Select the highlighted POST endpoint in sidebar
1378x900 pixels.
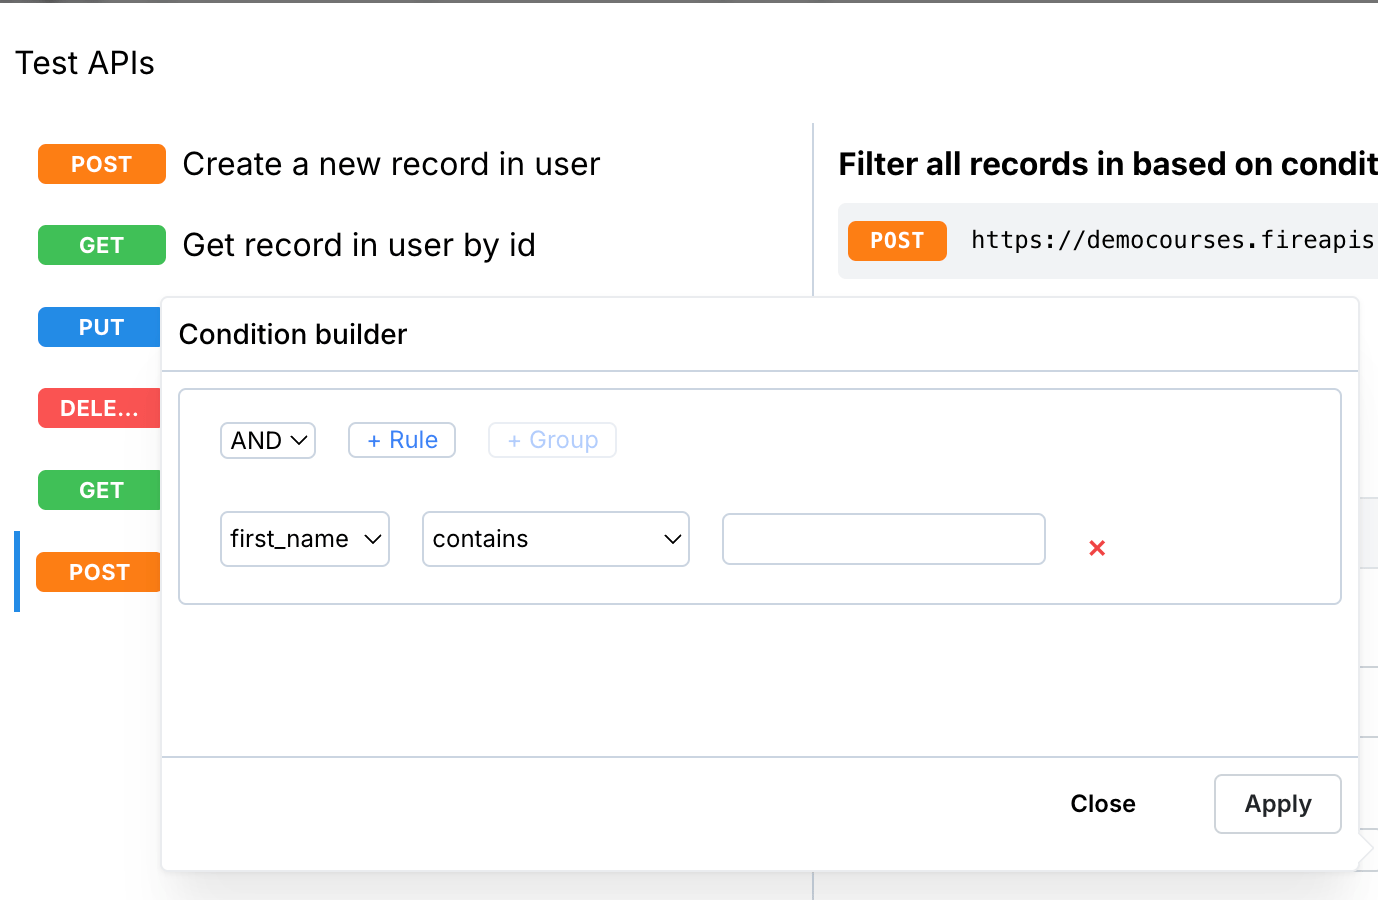(98, 572)
